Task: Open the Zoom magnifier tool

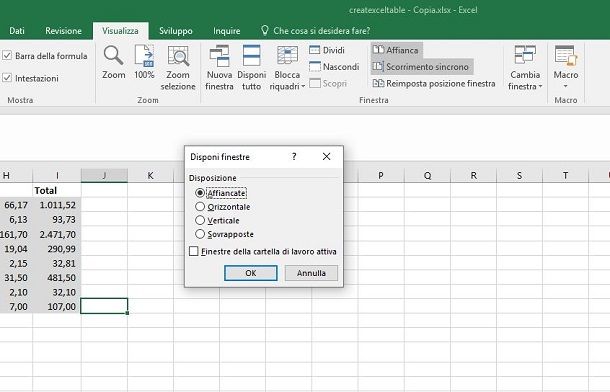Action: (x=114, y=62)
